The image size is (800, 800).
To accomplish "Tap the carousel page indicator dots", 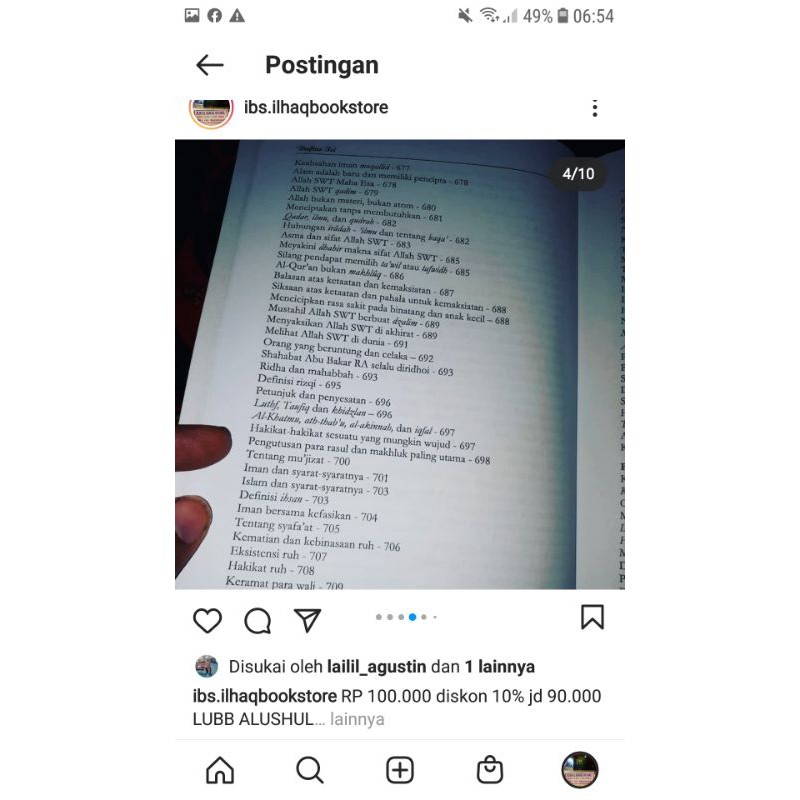I will 406,617.
